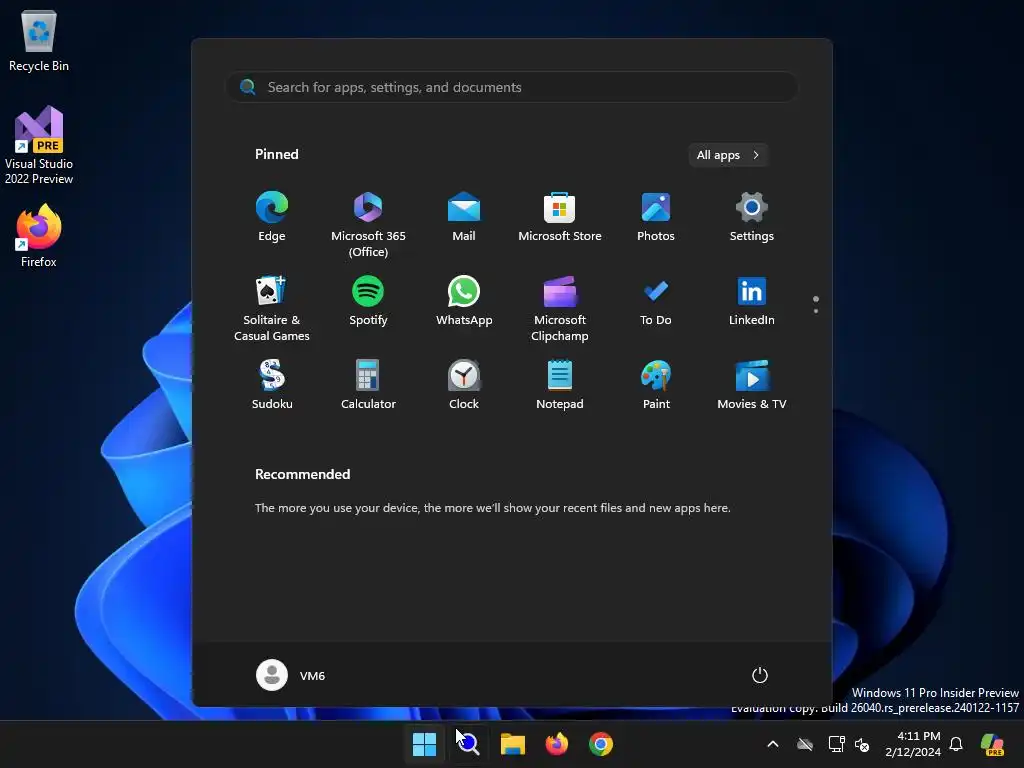Open Movies & TV app
Image resolution: width=1024 pixels, height=768 pixels.
click(752, 385)
